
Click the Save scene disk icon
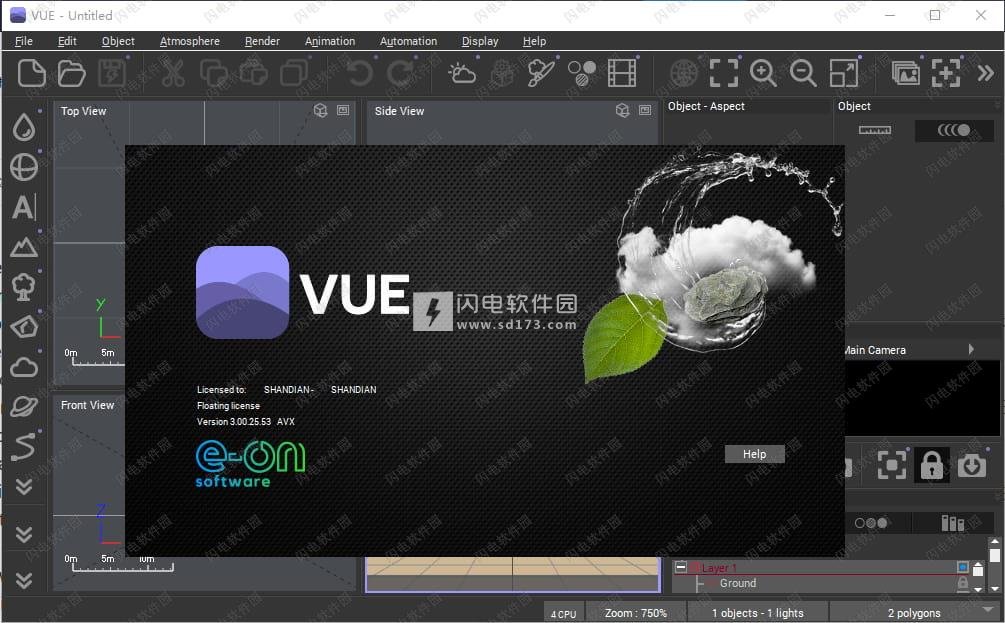tap(112, 73)
